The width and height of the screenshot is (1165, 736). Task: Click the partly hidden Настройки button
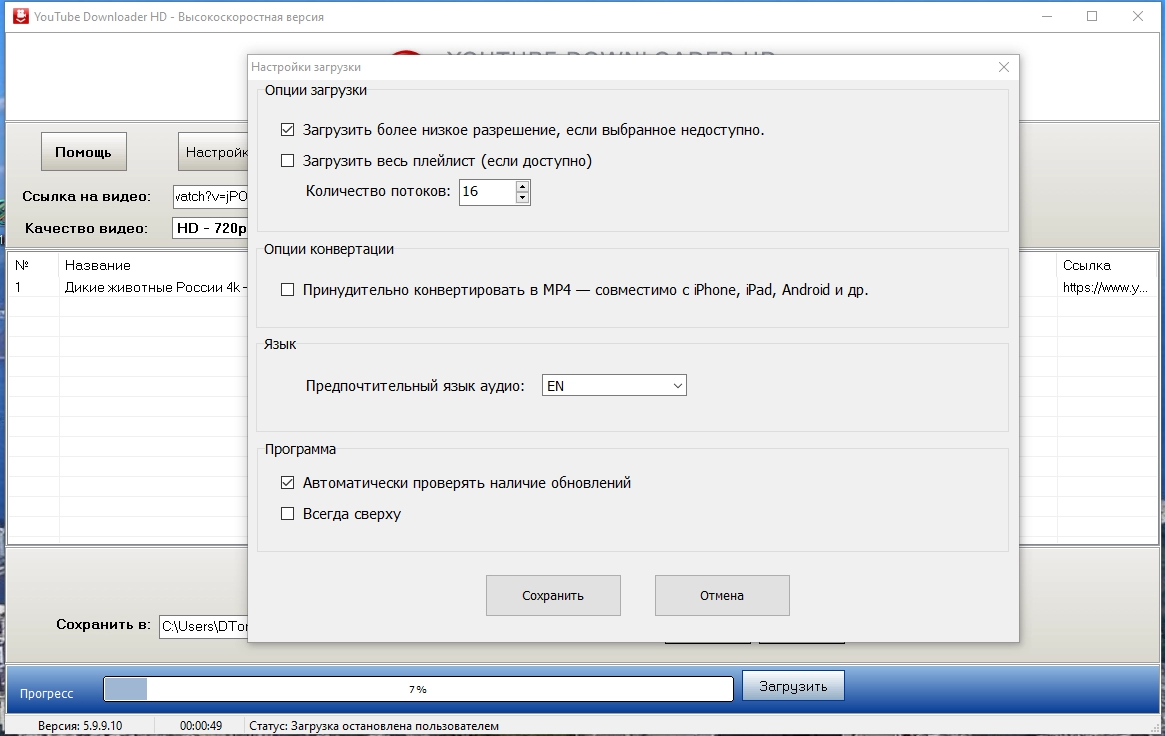coord(213,152)
